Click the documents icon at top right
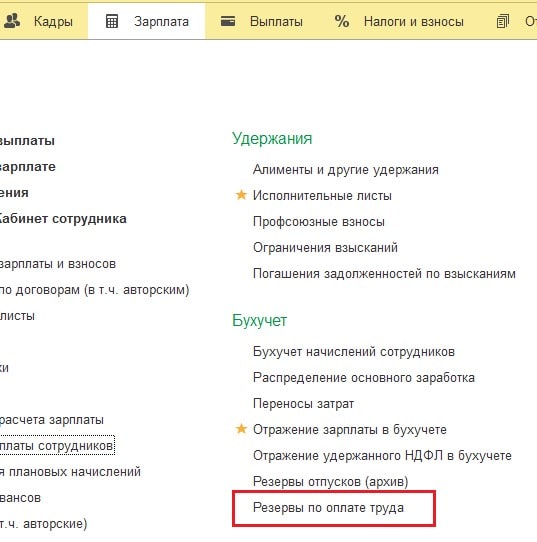This screenshot has width=537, height=542. coord(502,21)
